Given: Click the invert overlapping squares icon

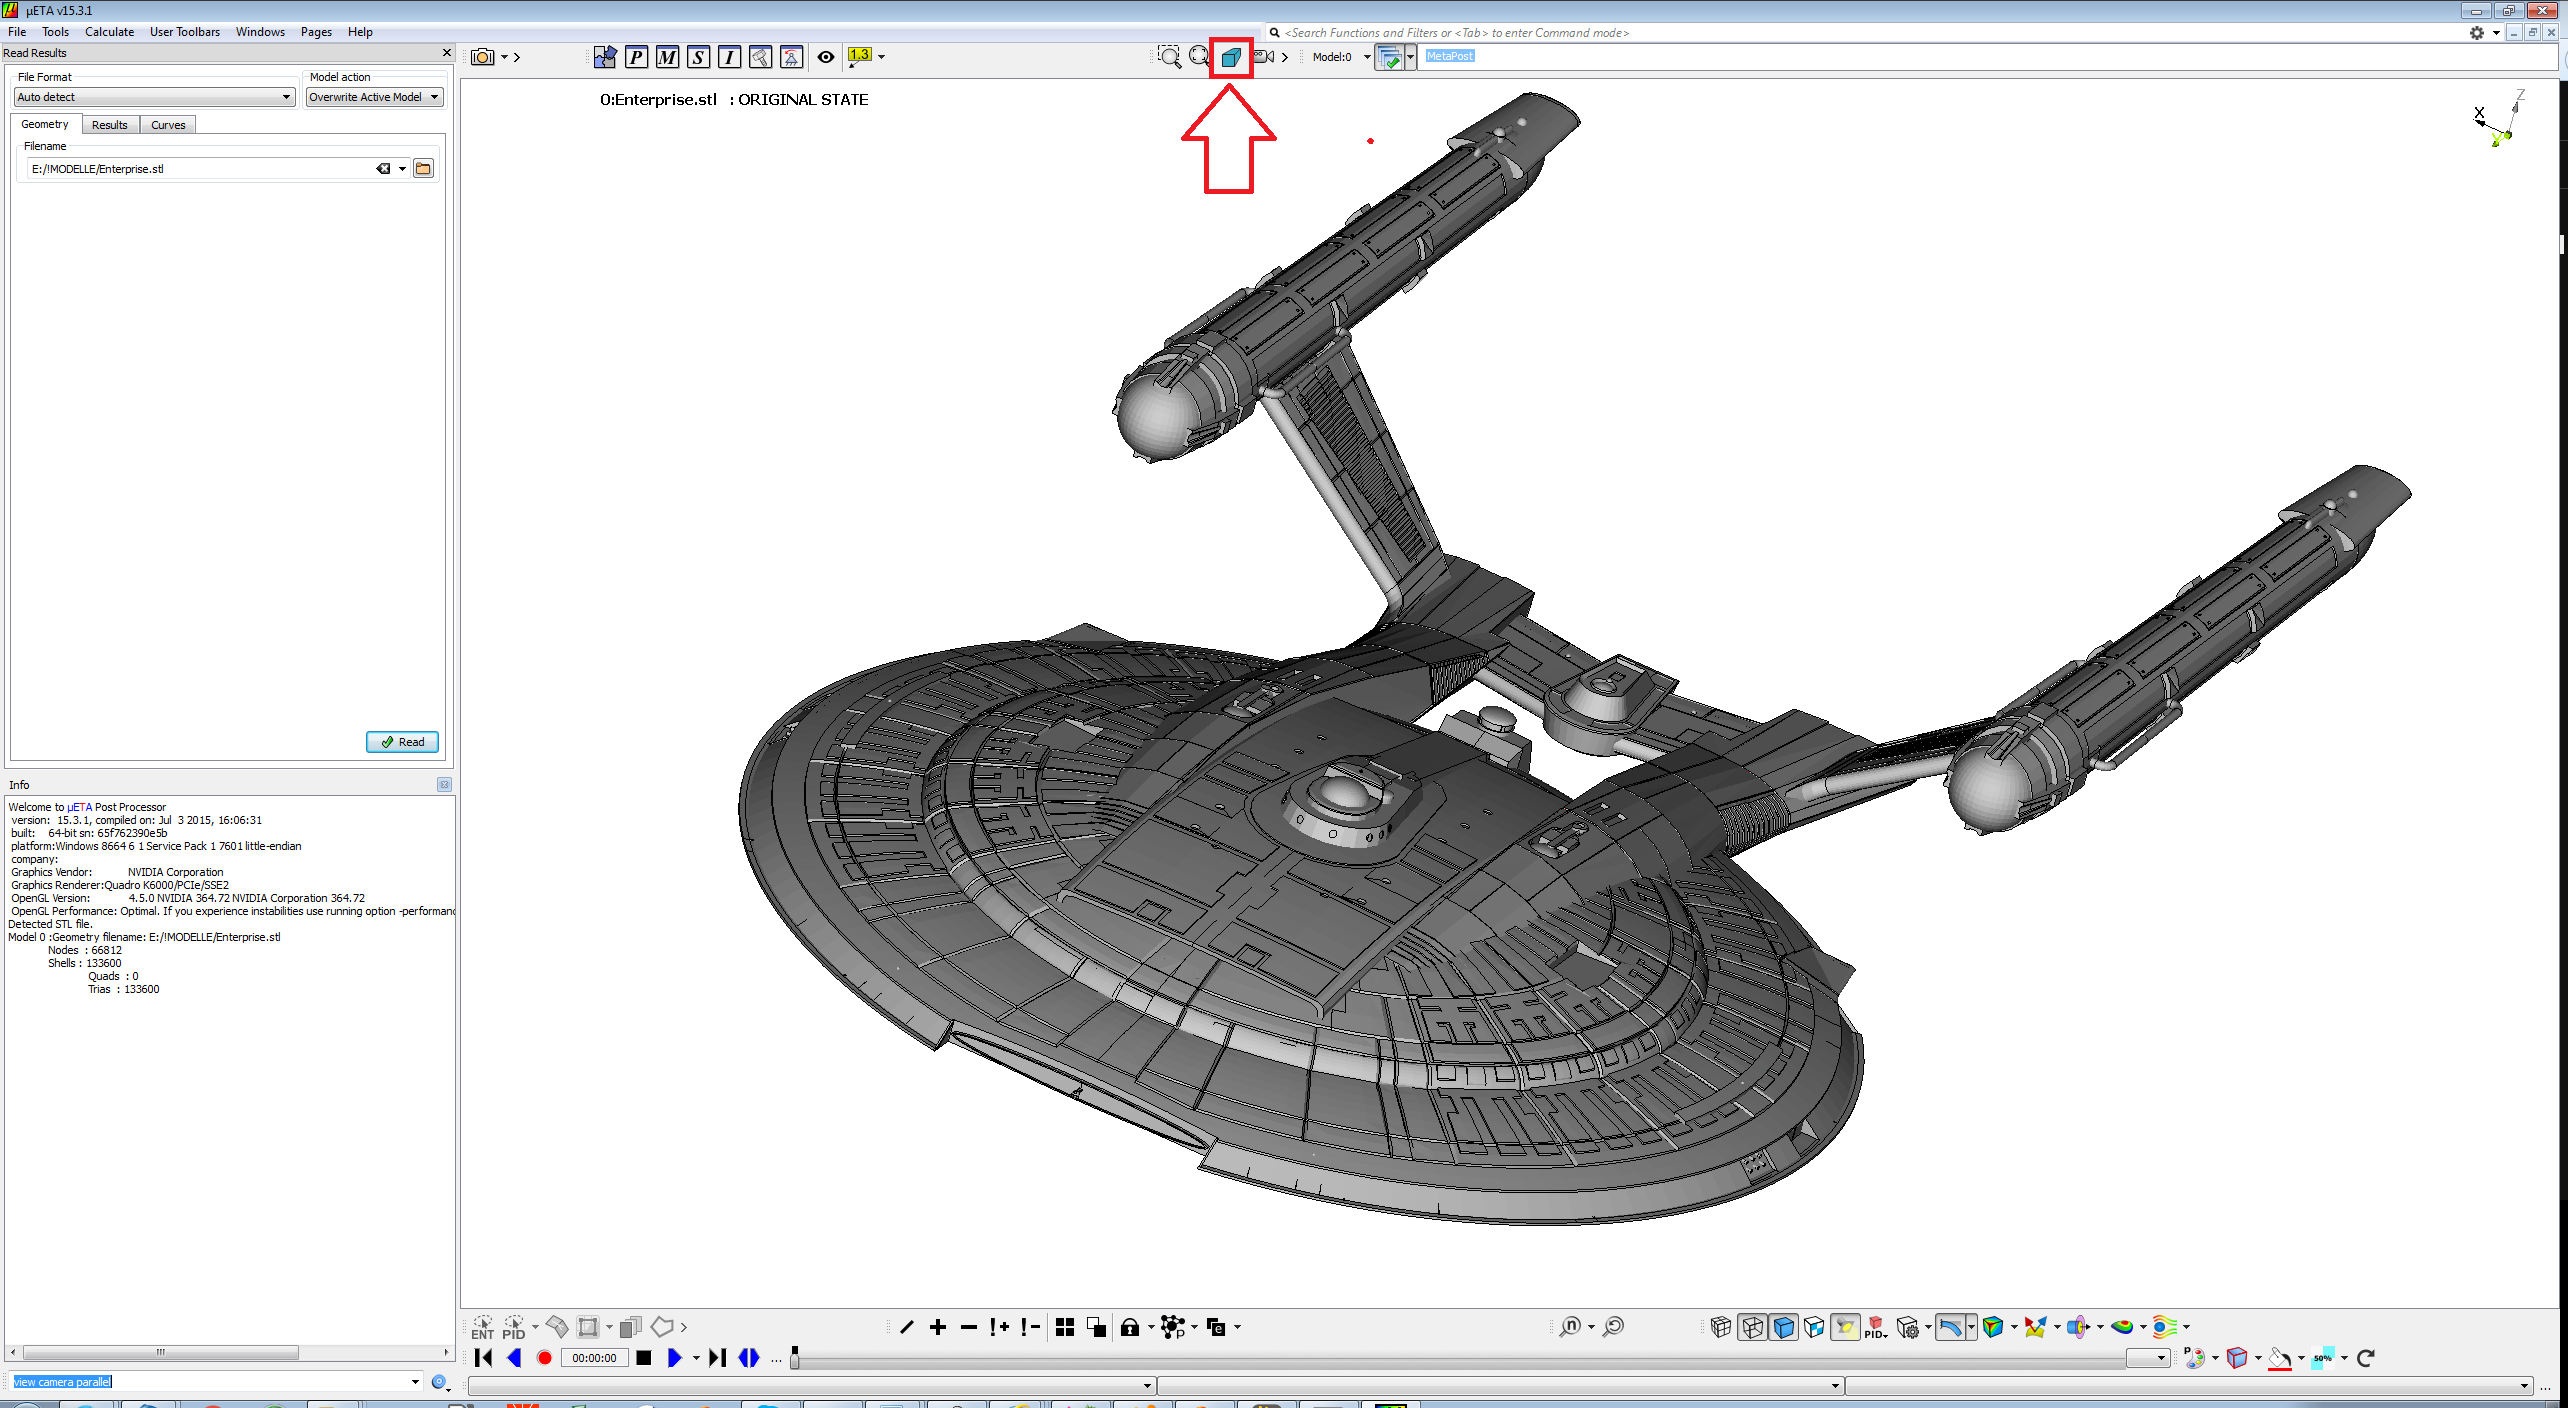Looking at the screenshot, I should coord(1096,1327).
